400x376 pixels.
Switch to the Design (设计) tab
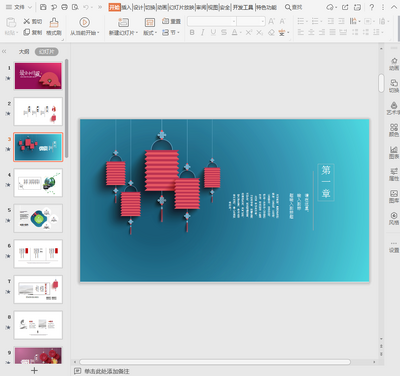138,7
